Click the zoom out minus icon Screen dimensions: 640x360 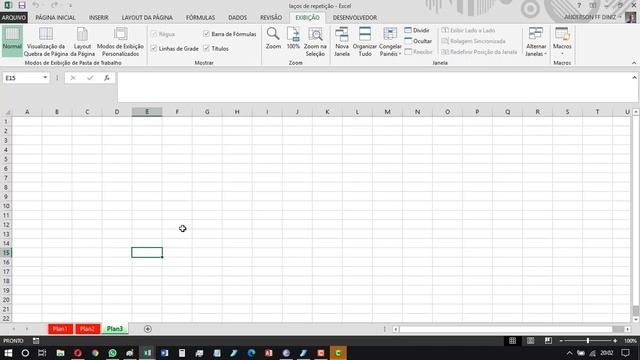[x=561, y=340]
